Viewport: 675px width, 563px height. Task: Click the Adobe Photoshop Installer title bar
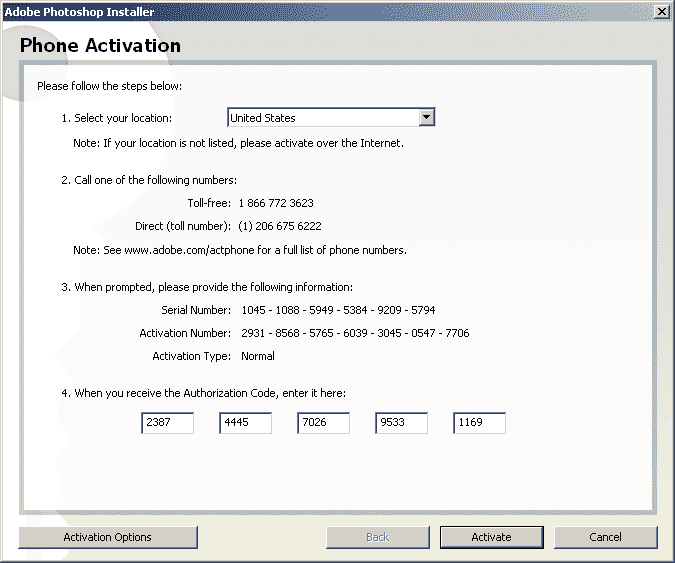(x=327, y=12)
